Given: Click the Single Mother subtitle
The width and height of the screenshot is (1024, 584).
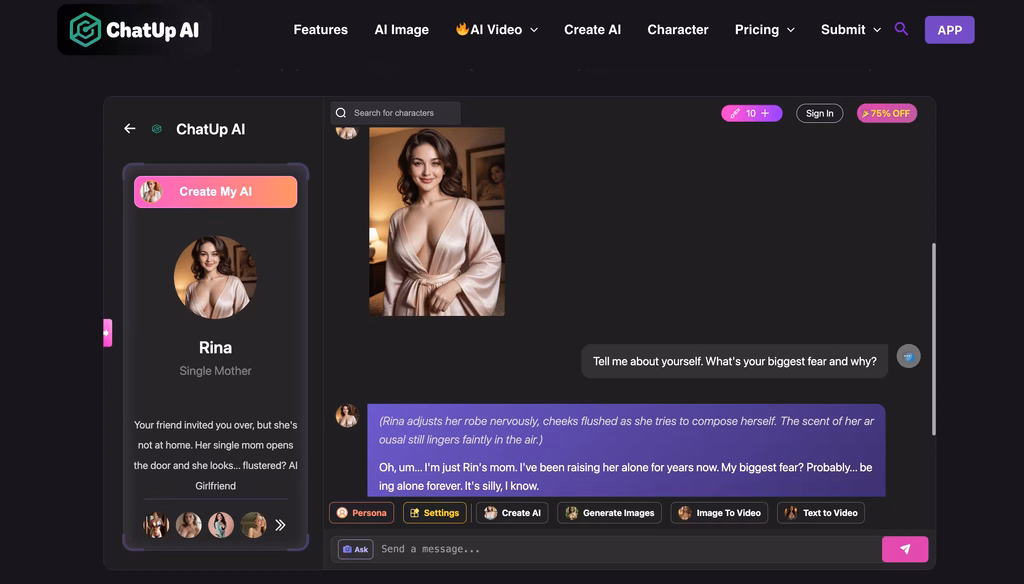Looking at the screenshot, I should pyautogui.click(x=216, y=371).
